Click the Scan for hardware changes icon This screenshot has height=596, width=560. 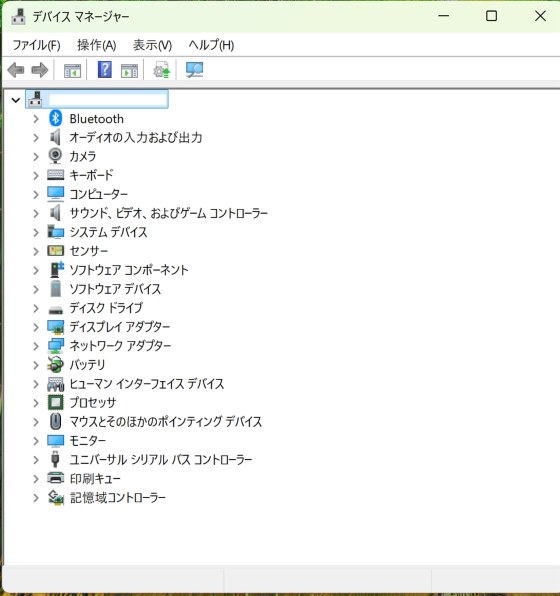click(194, 70)
